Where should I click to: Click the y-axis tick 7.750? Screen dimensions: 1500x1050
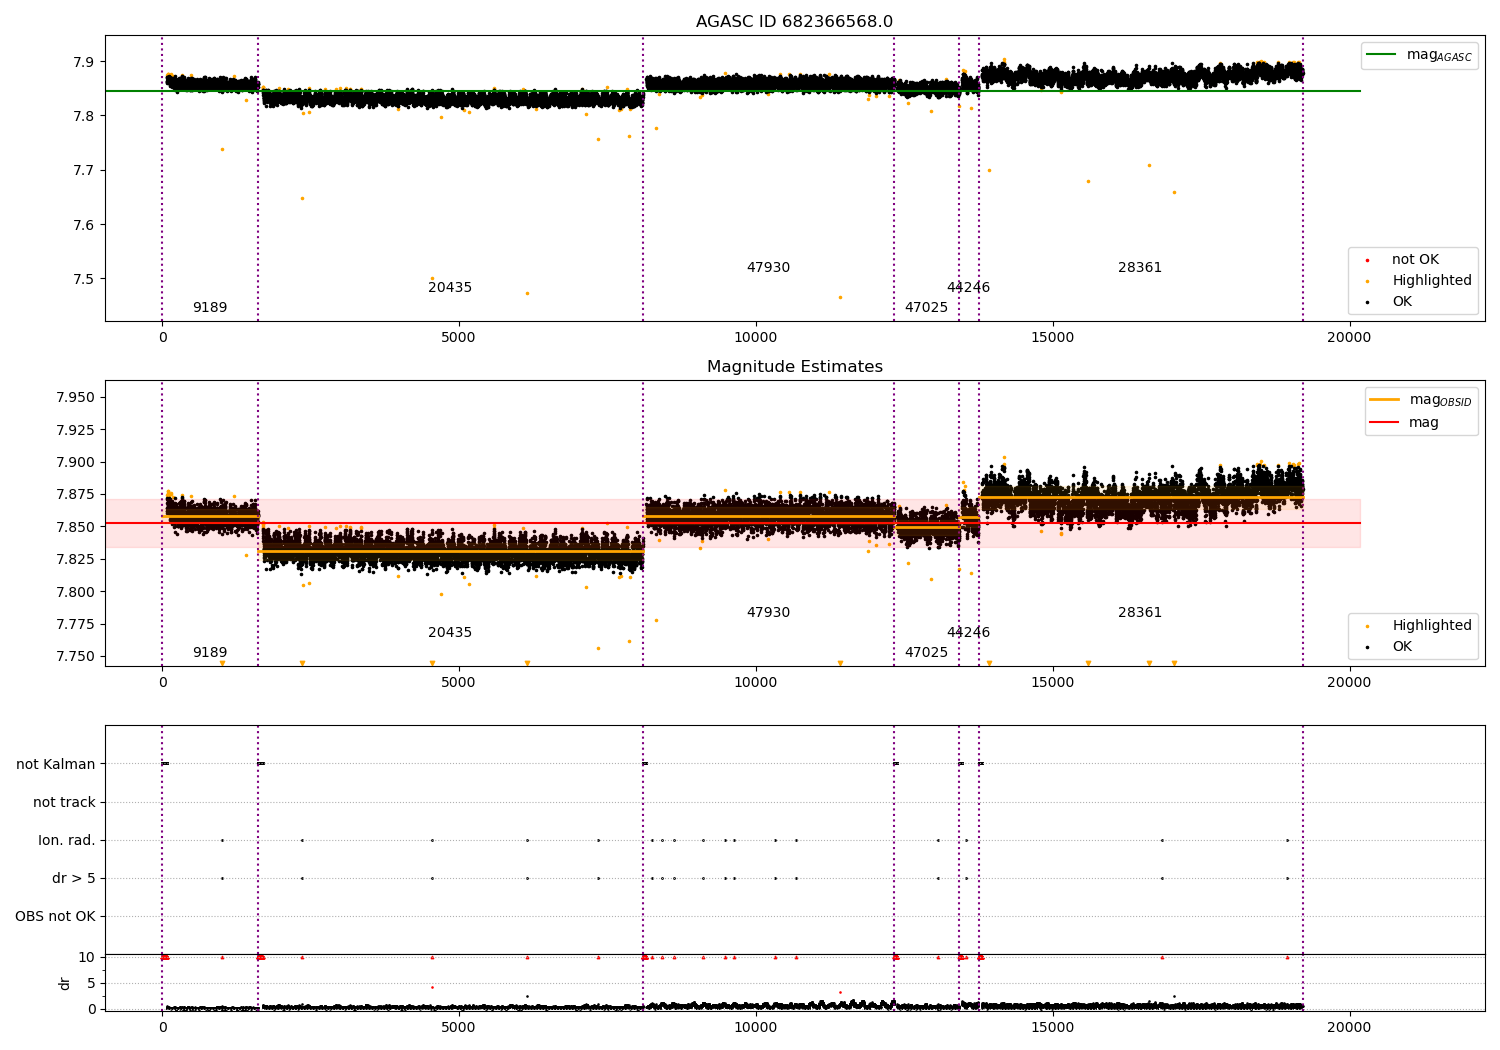[75, 657]
